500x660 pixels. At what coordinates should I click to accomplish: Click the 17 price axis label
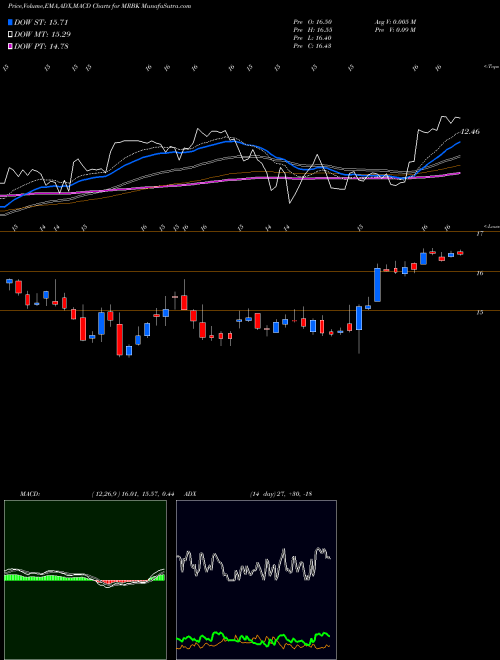[x=479, y=234]
